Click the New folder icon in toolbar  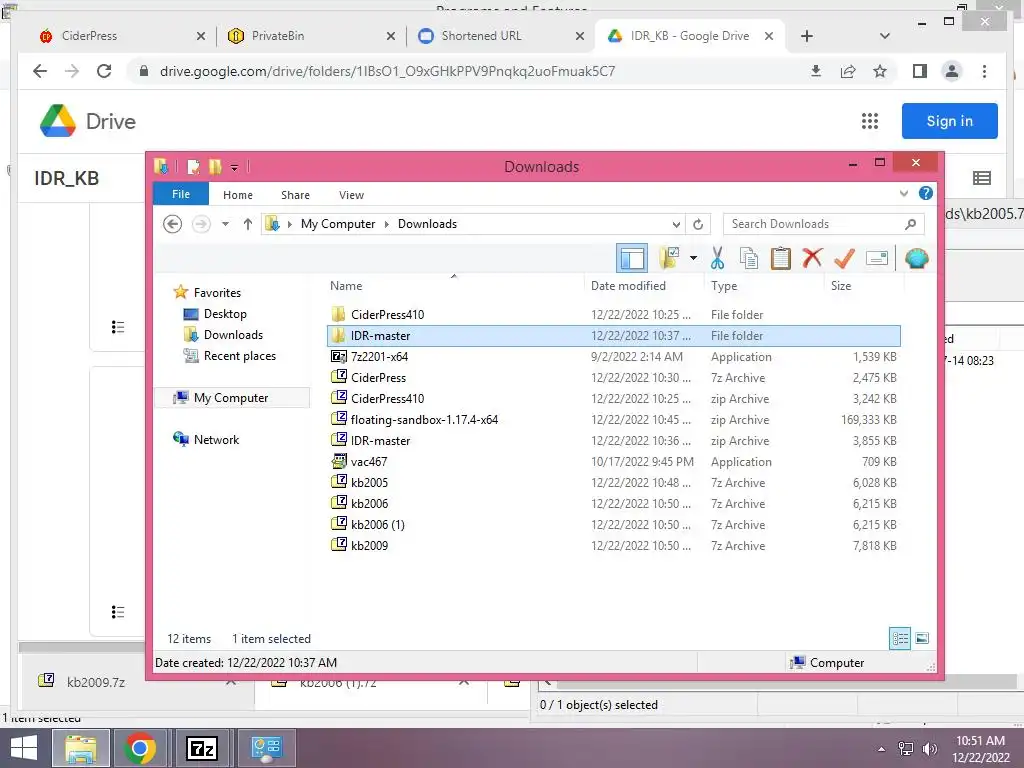point(669,258)
